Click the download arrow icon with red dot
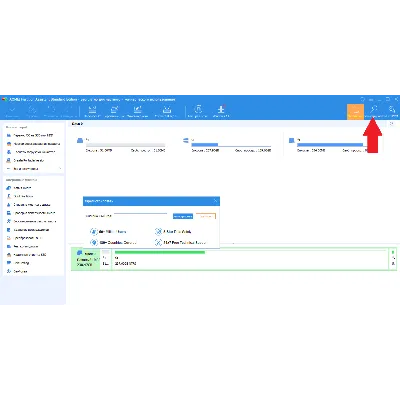400x400 pixels. pos(221,109)
